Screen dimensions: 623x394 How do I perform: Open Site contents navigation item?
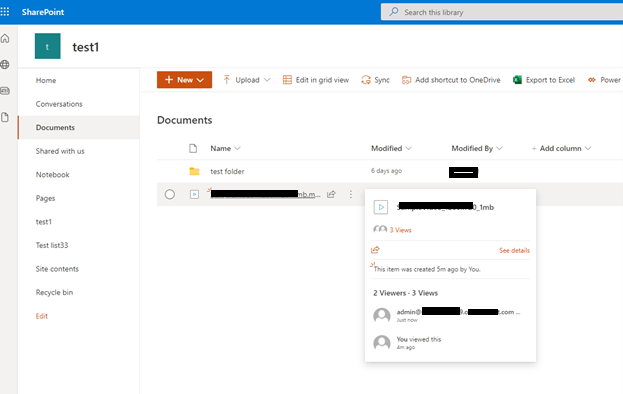[x=57, y=269]
